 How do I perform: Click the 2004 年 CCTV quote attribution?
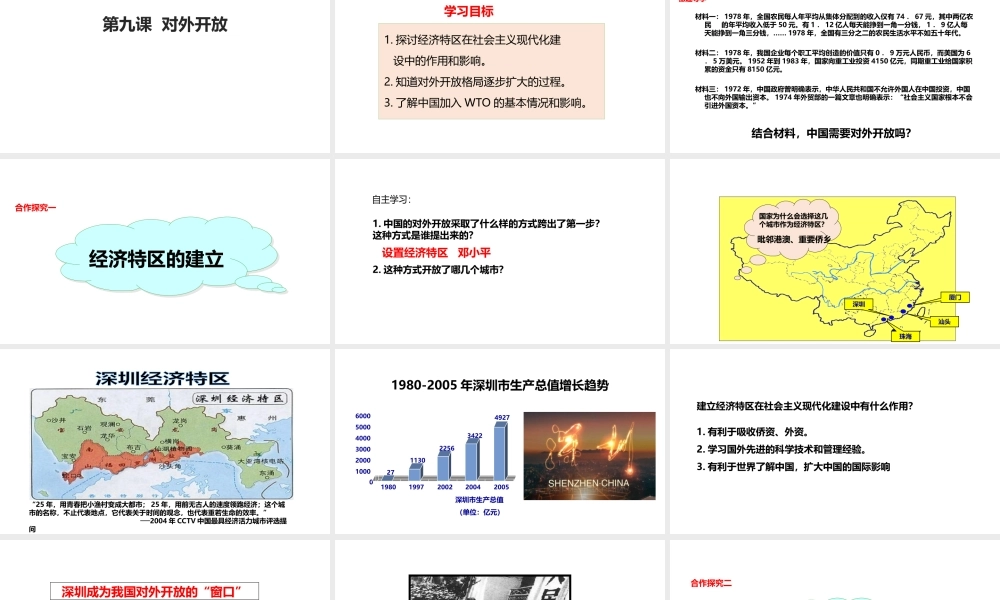pos(214,521)
